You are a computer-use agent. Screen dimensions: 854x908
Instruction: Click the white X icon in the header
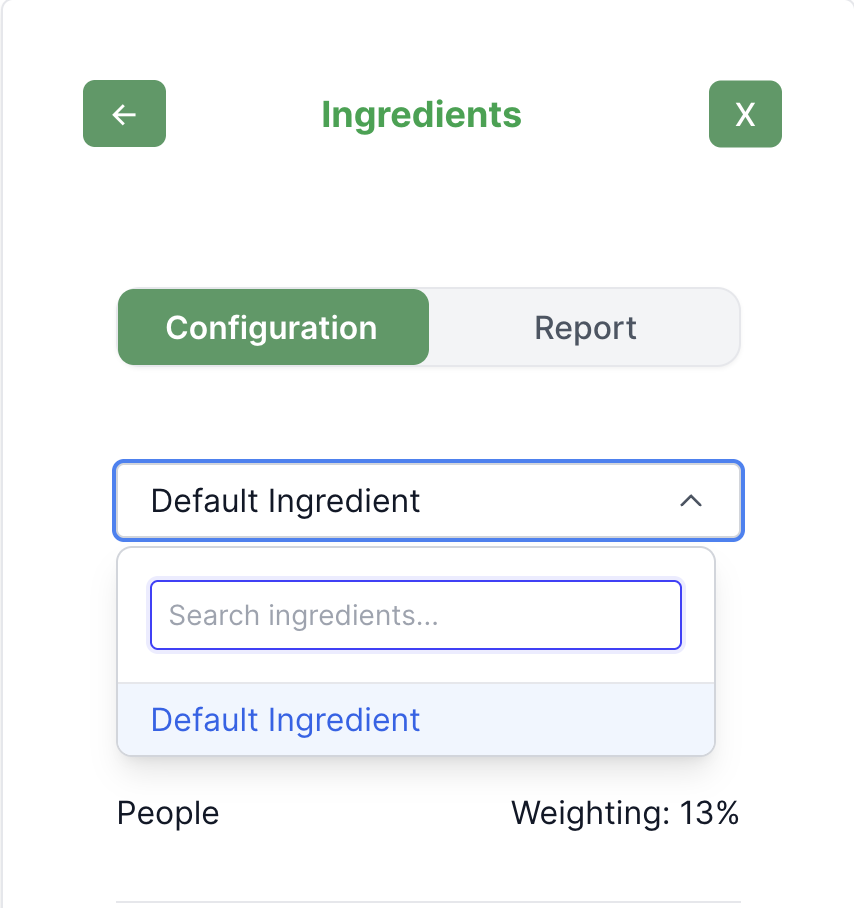point(745,114)
